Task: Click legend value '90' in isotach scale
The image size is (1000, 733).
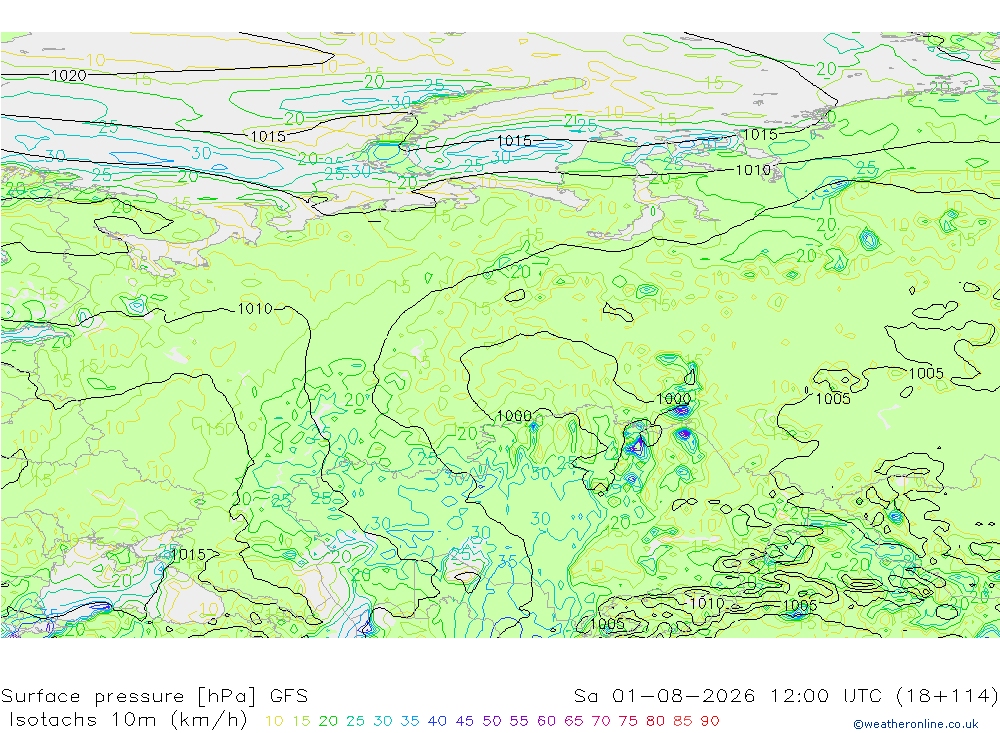Action: [710, 721]
